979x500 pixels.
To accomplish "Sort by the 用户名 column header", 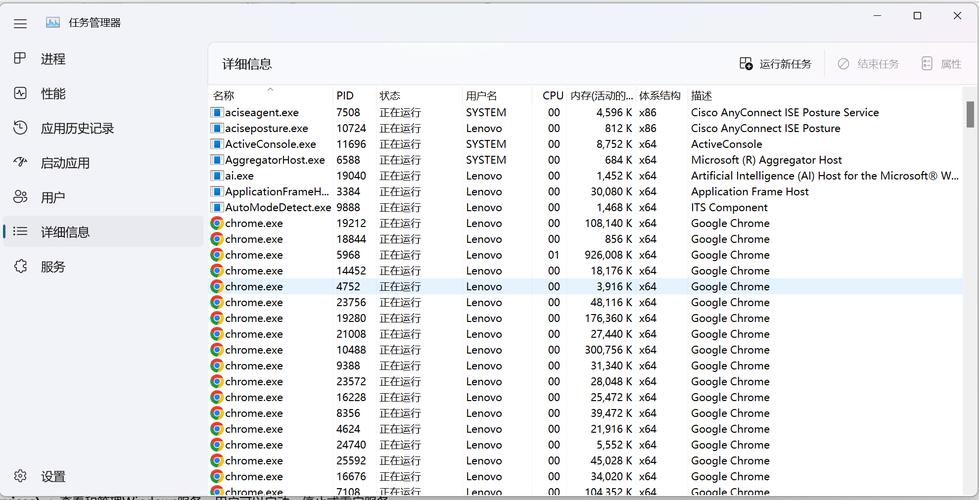I will pyautogui.click(x=496, y=96).
